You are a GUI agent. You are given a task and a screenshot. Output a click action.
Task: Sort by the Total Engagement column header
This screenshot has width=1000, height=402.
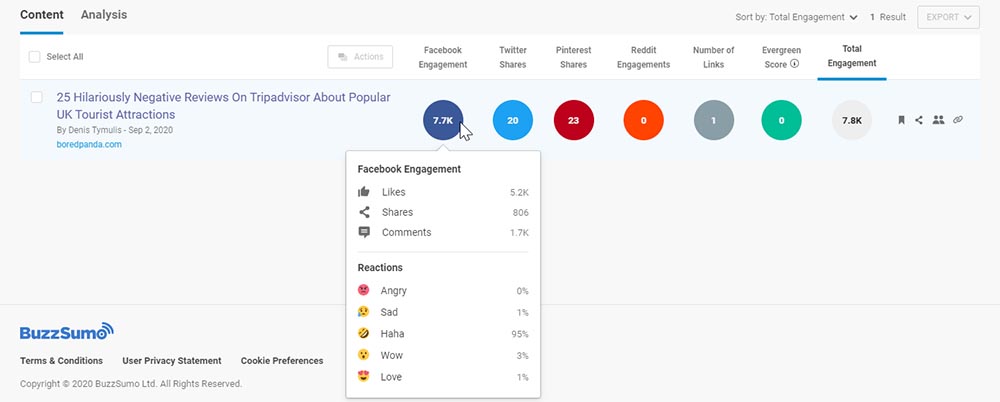pos(852,57)
